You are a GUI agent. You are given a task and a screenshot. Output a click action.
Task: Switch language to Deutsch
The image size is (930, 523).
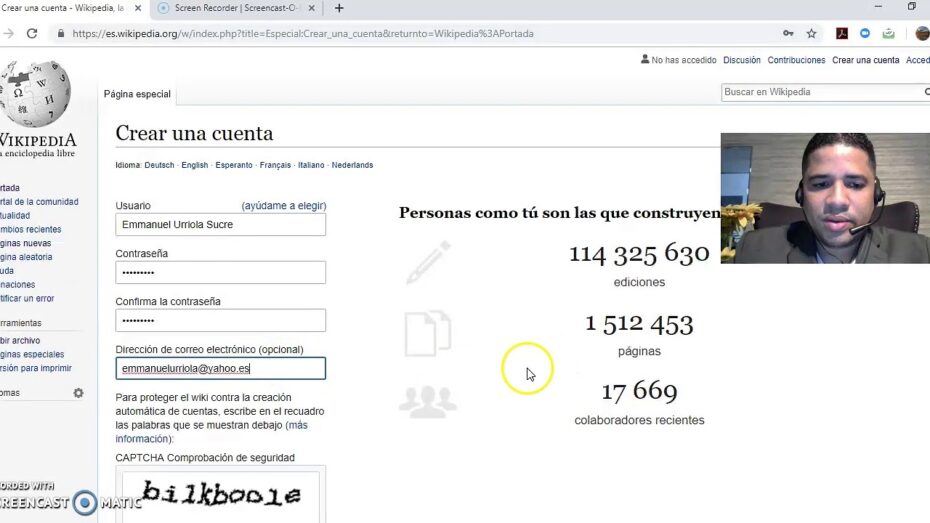tap(160, 165)
